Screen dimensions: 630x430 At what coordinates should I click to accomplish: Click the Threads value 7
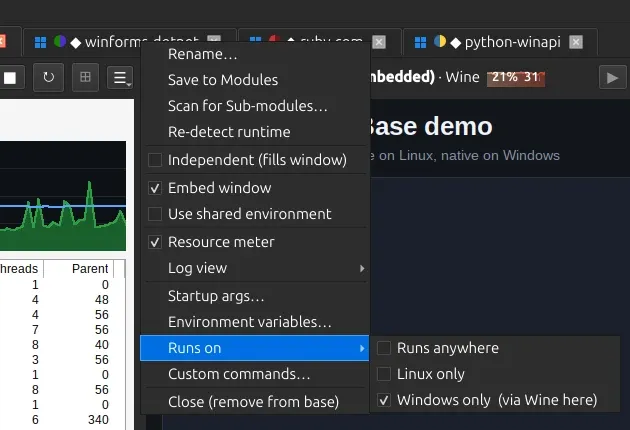[x=35, y=330]
